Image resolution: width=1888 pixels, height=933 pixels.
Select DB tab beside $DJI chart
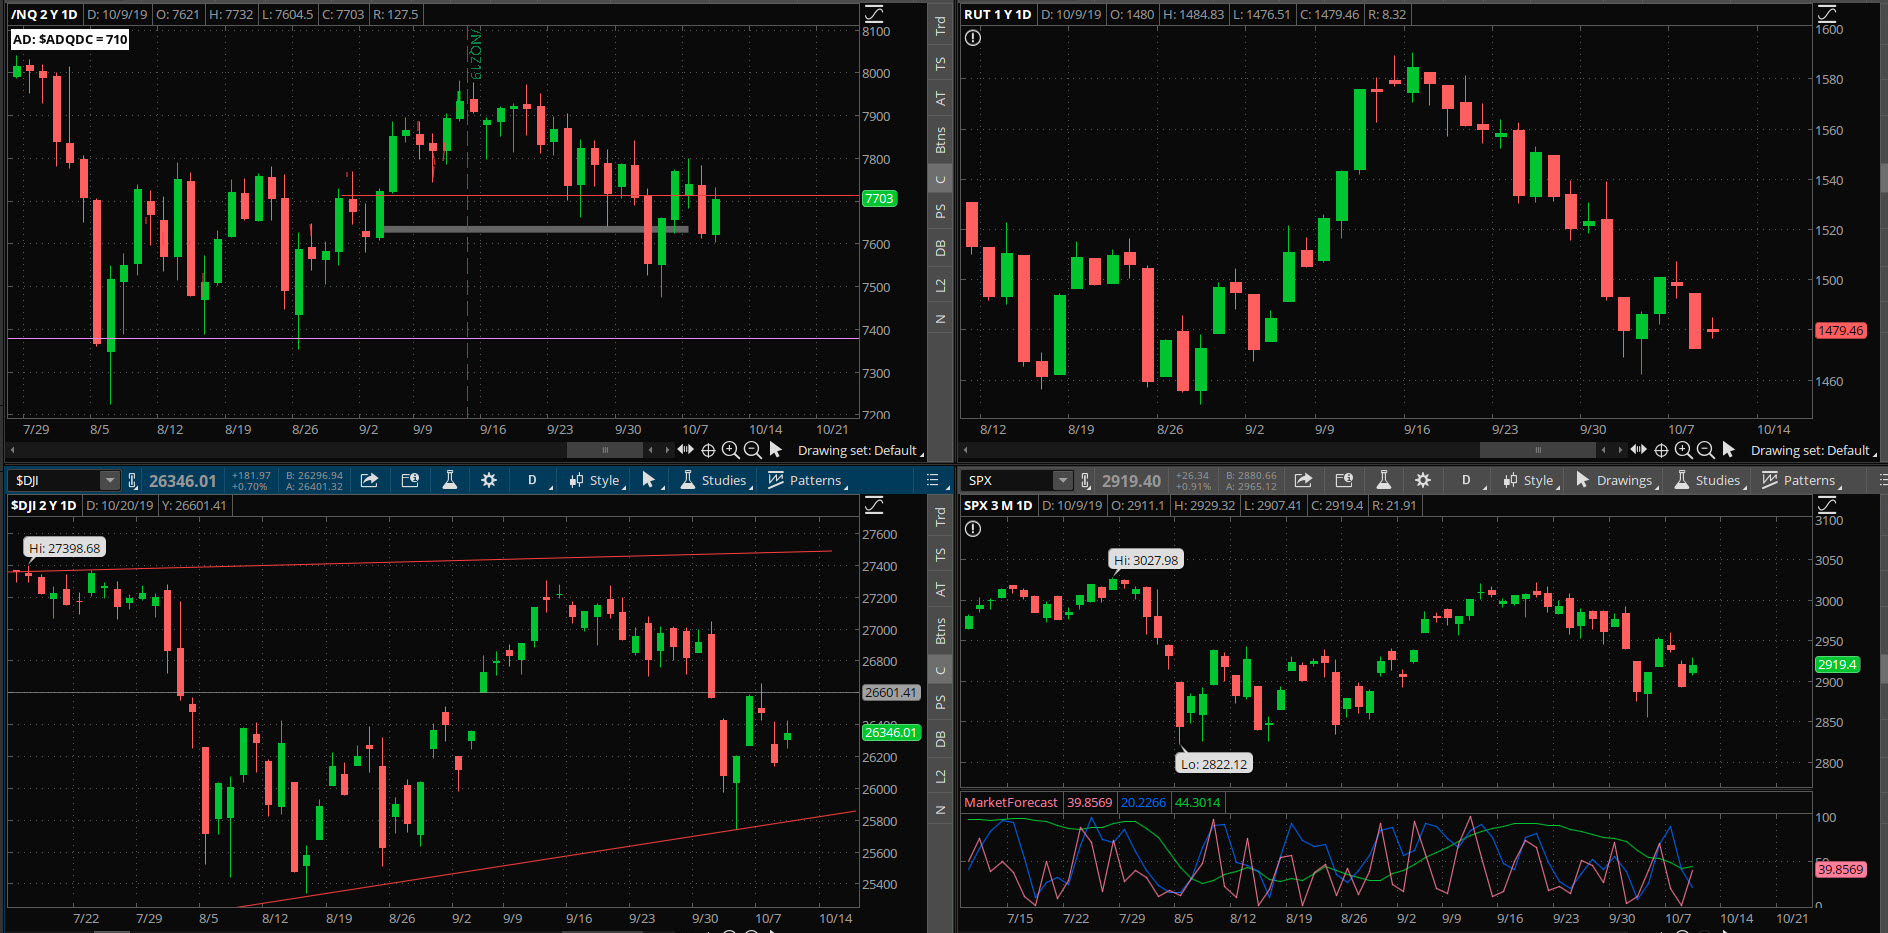click(x=940, y=739)
